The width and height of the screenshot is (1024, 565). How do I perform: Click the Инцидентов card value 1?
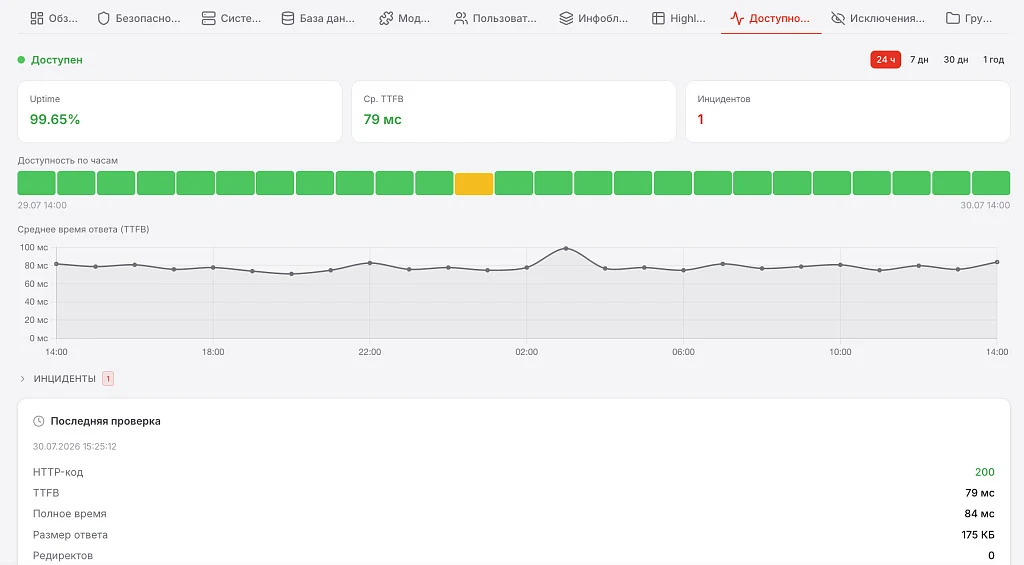tap(700, 120)
